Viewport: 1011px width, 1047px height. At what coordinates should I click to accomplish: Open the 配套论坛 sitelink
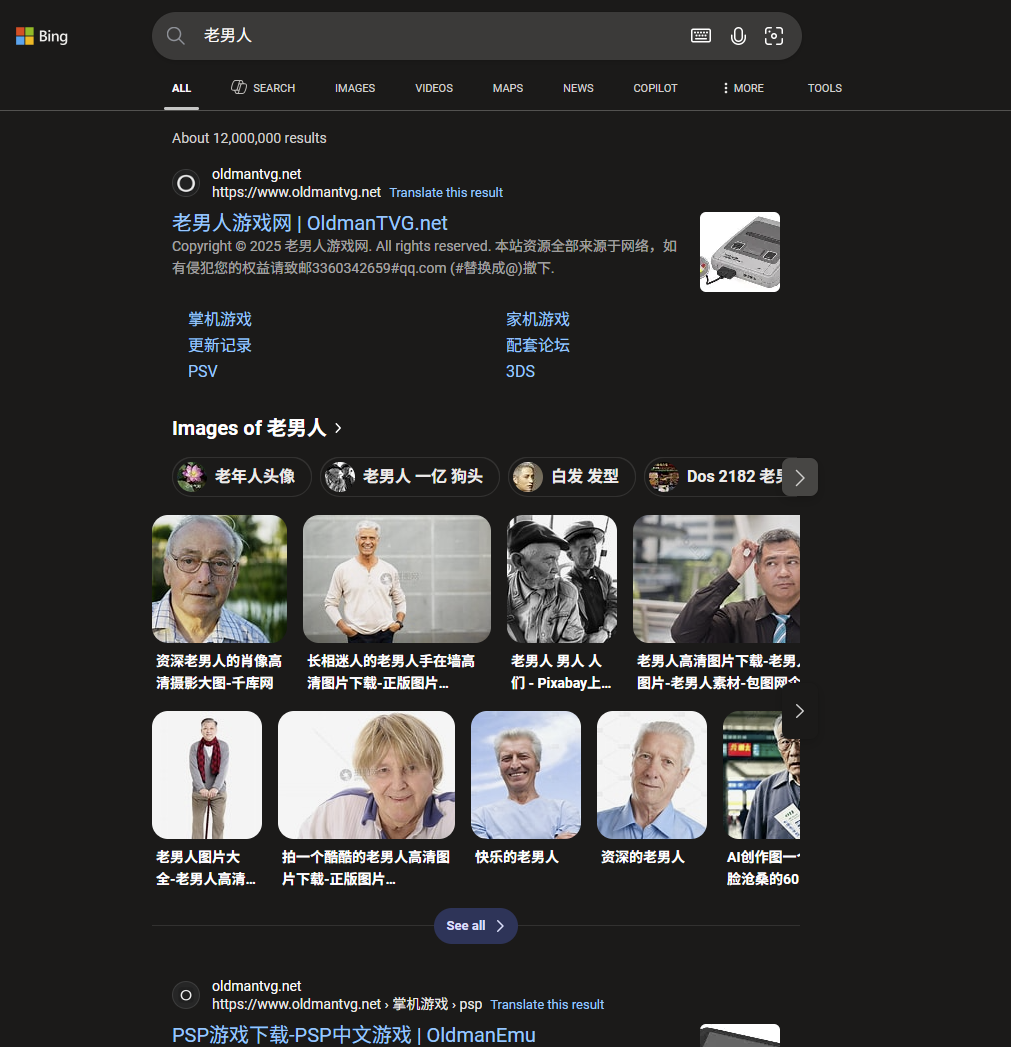[x=538, y=345]
